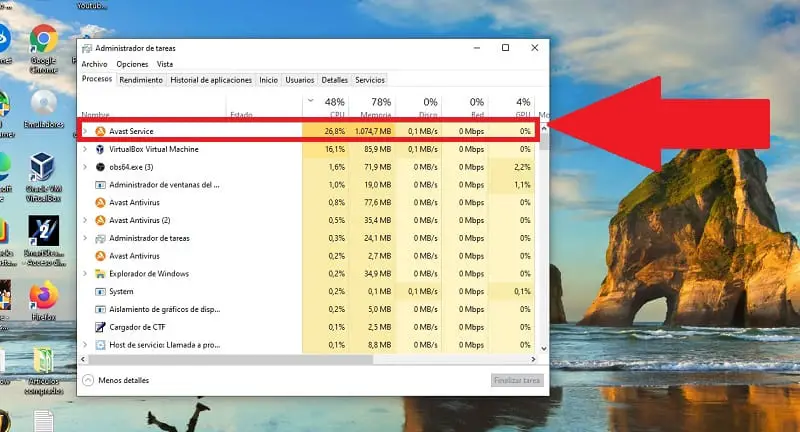Expand the Avast Antivirus (2) group
This screenshot has height=432, width=800.
tap(85, 220)
